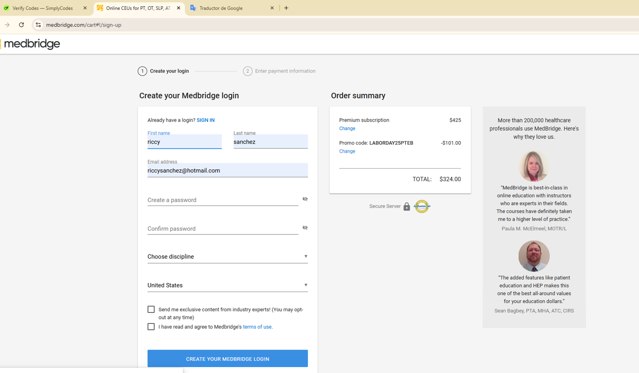Show password in Confirm password field
This screenshot has width=639, height=373.
pos(305,227)
